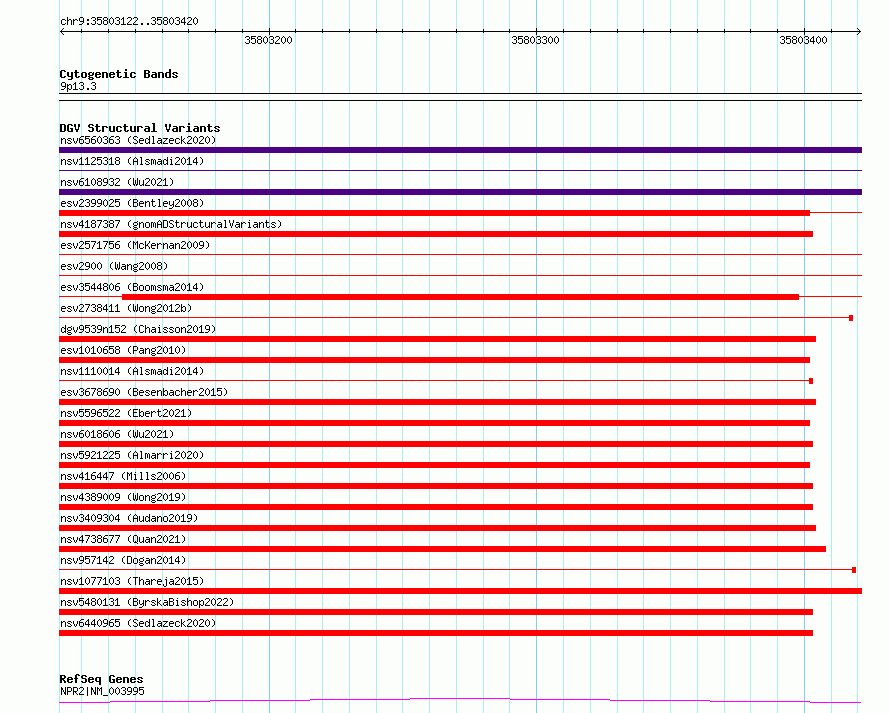Click the red end marker on nsv1110014 line

click(x=811, y=381)
